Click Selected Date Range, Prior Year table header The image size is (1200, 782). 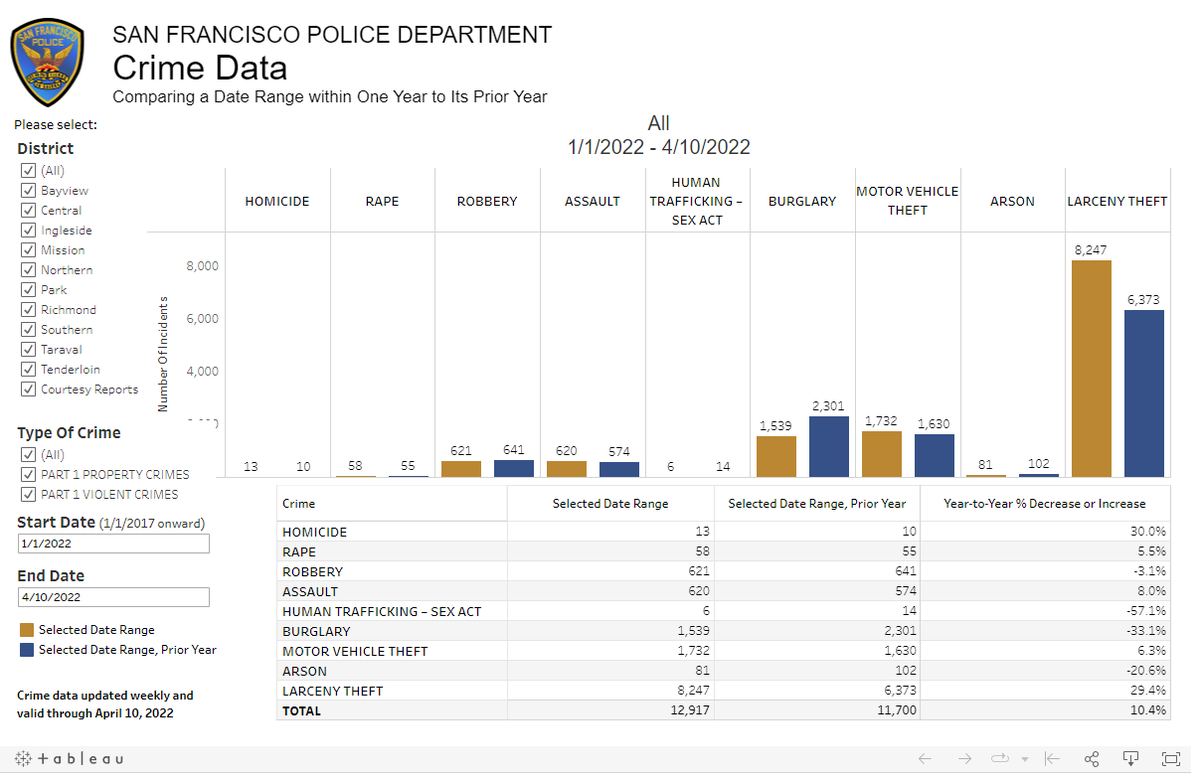tap(817, 504)
